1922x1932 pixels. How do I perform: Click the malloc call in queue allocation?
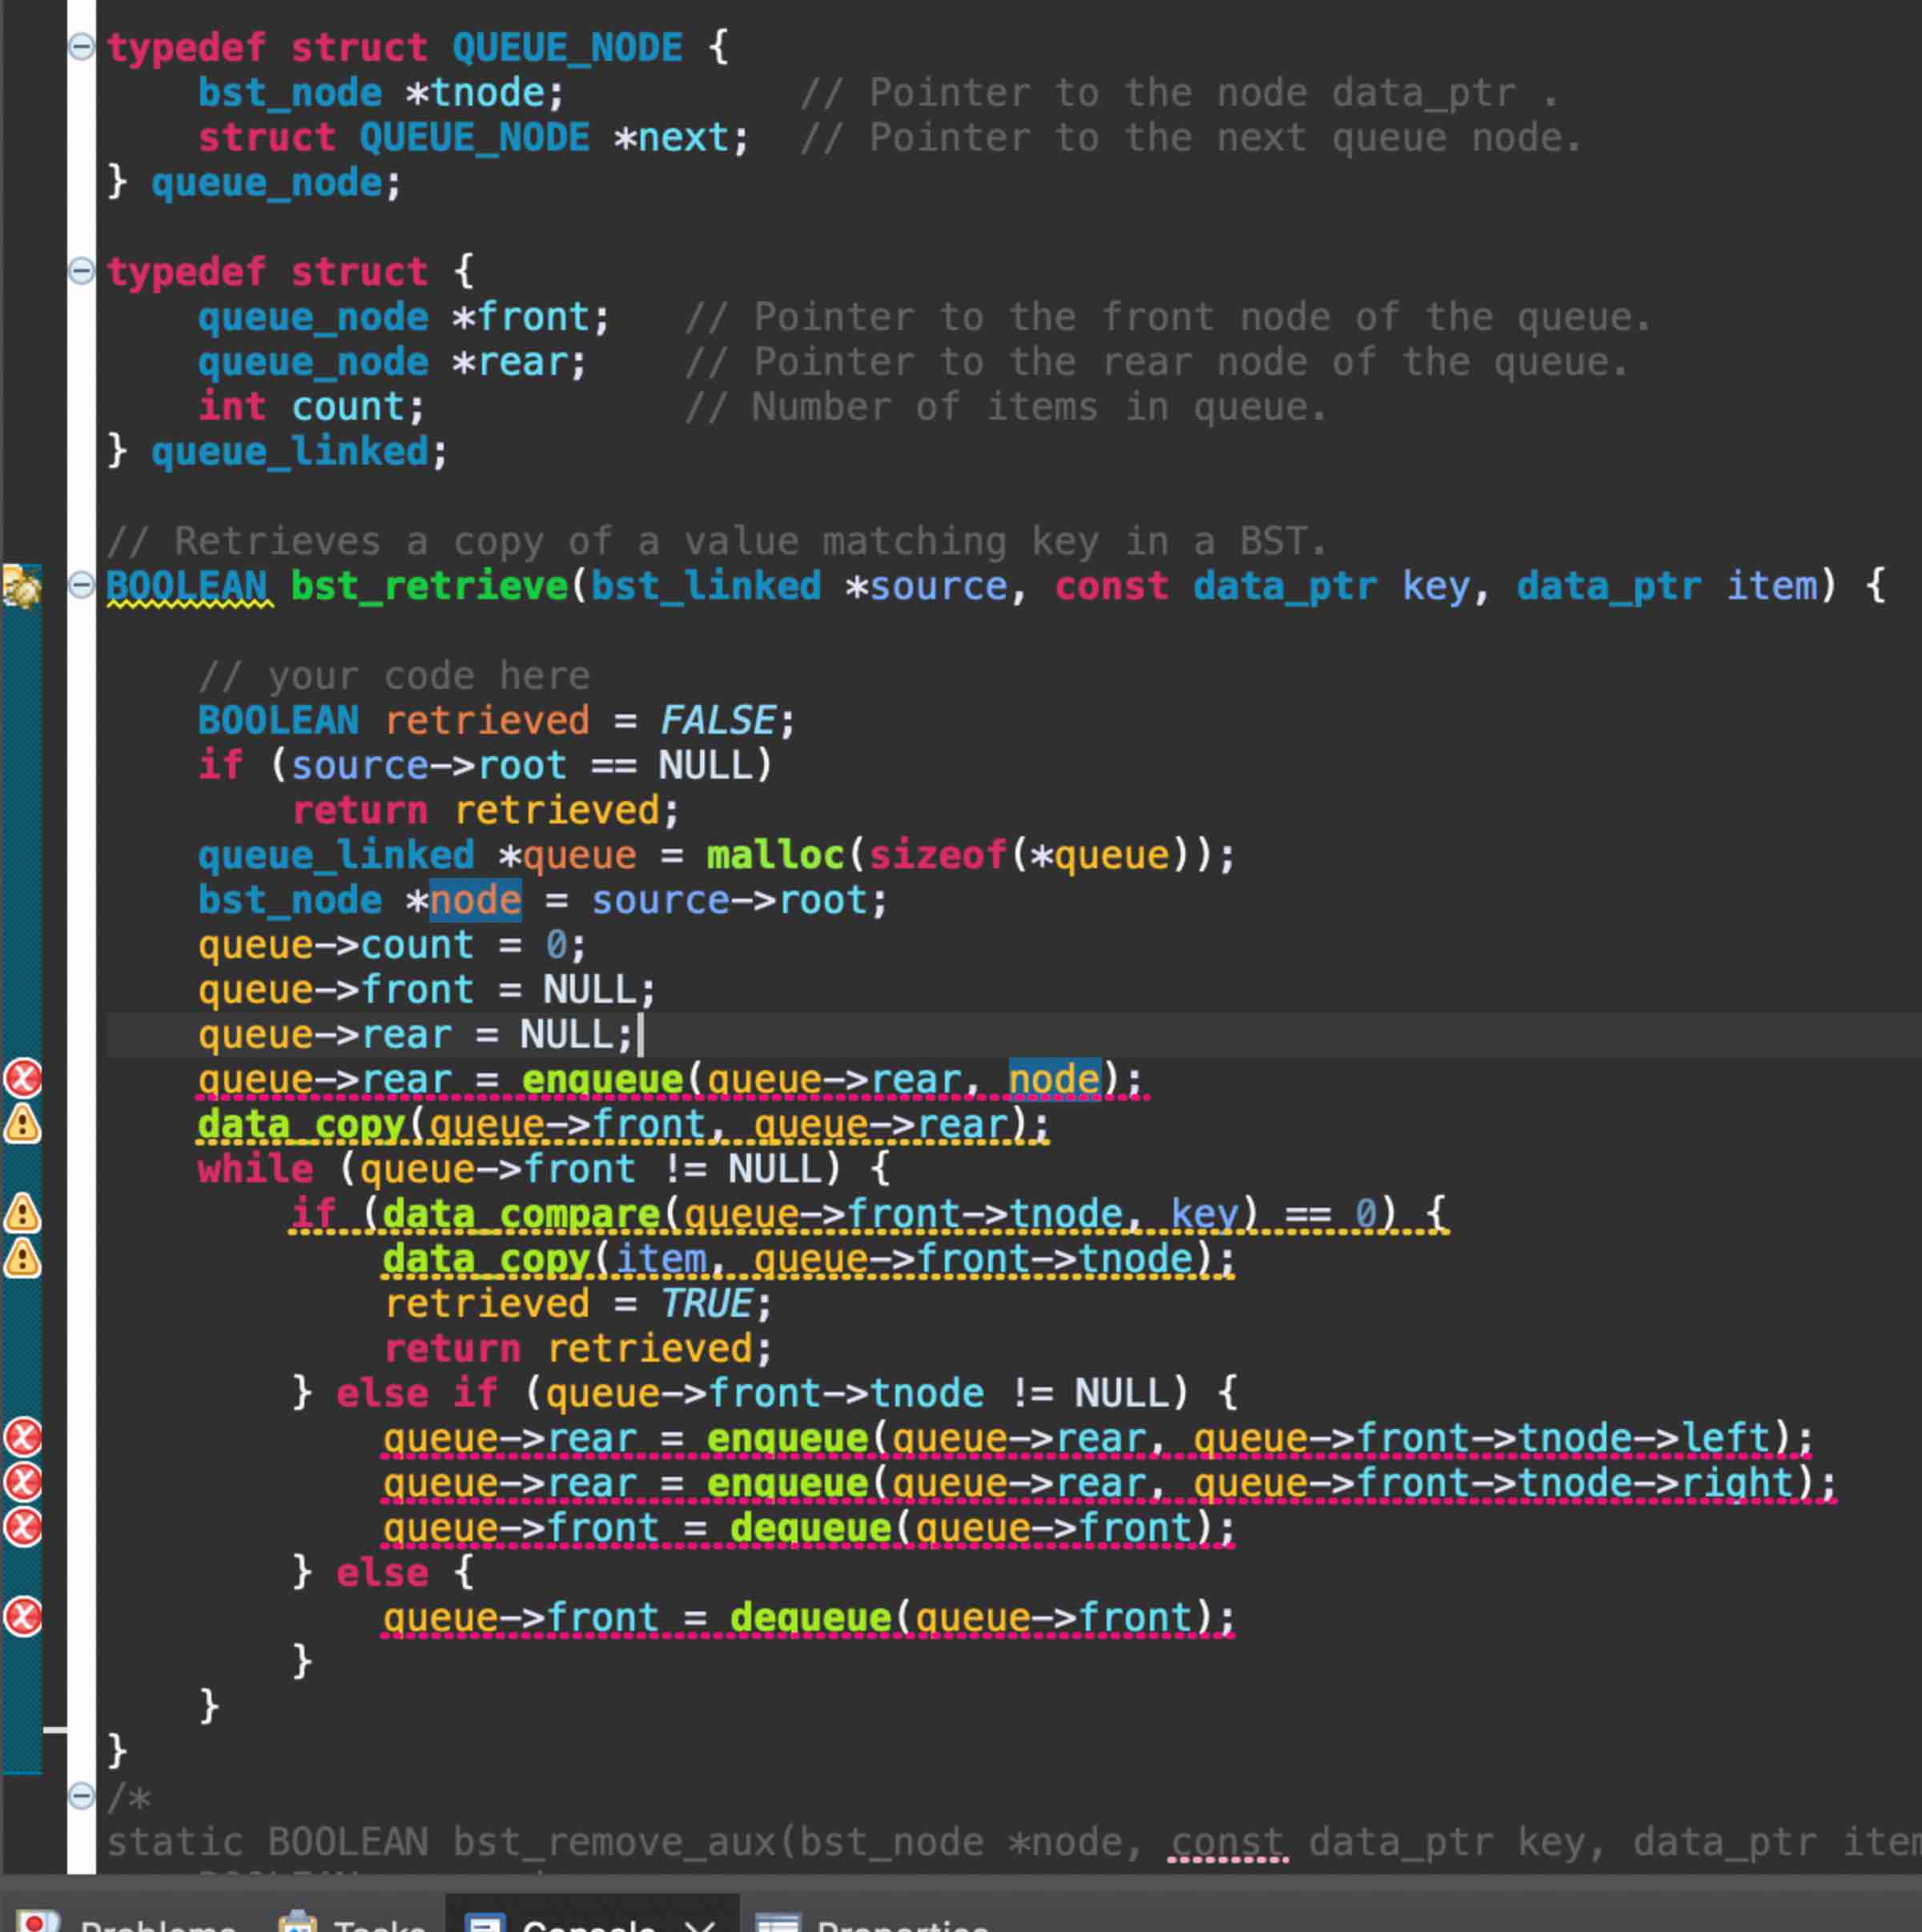pyautogui.click(x=775, y=855)
